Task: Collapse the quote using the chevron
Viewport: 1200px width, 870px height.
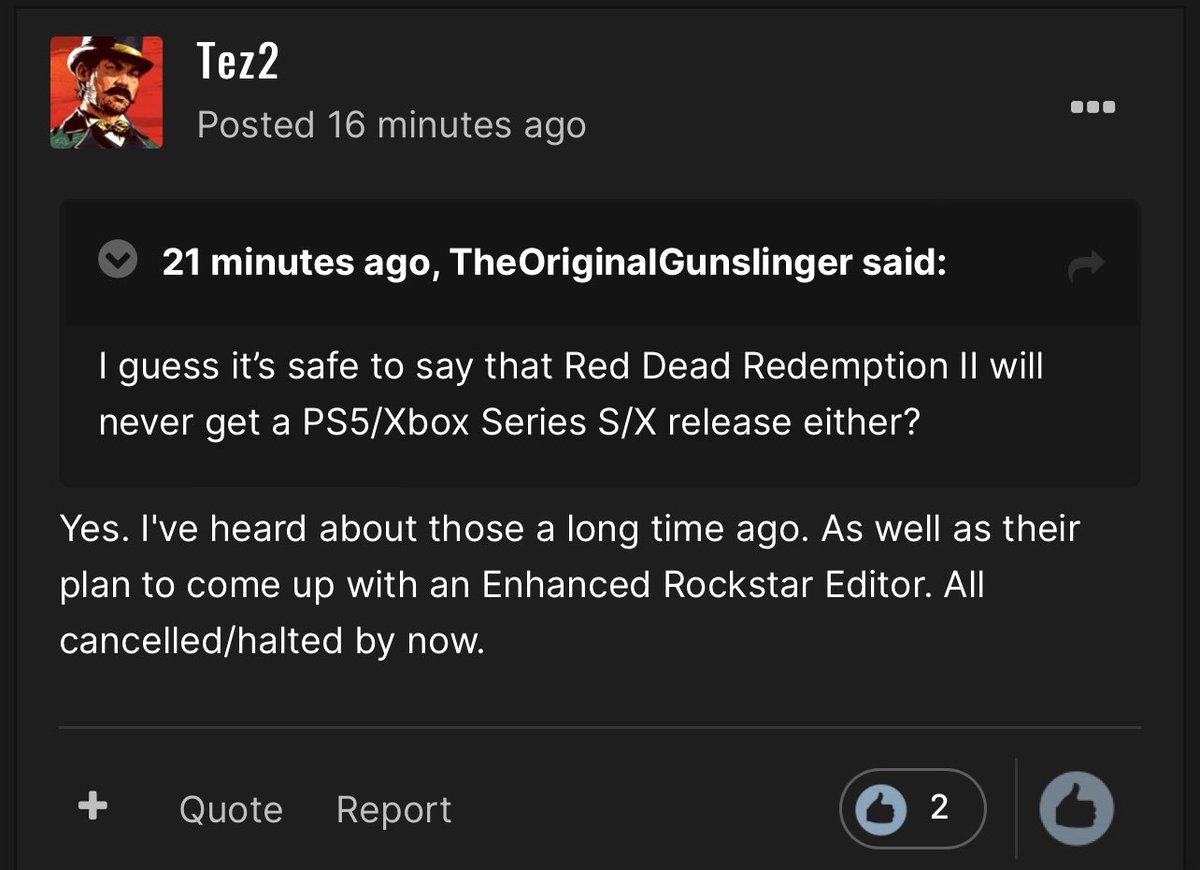Action: click(119, 262)
